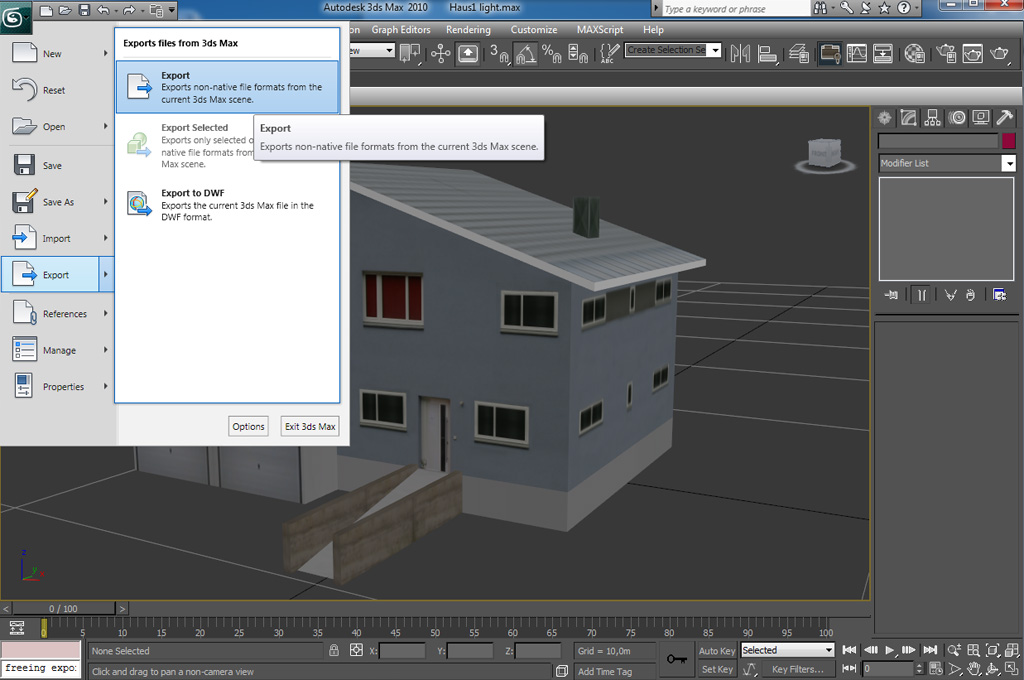Switch to the Motion panel icon
Viewport: 1024px width, 680px height.
(x=957, y=118)
